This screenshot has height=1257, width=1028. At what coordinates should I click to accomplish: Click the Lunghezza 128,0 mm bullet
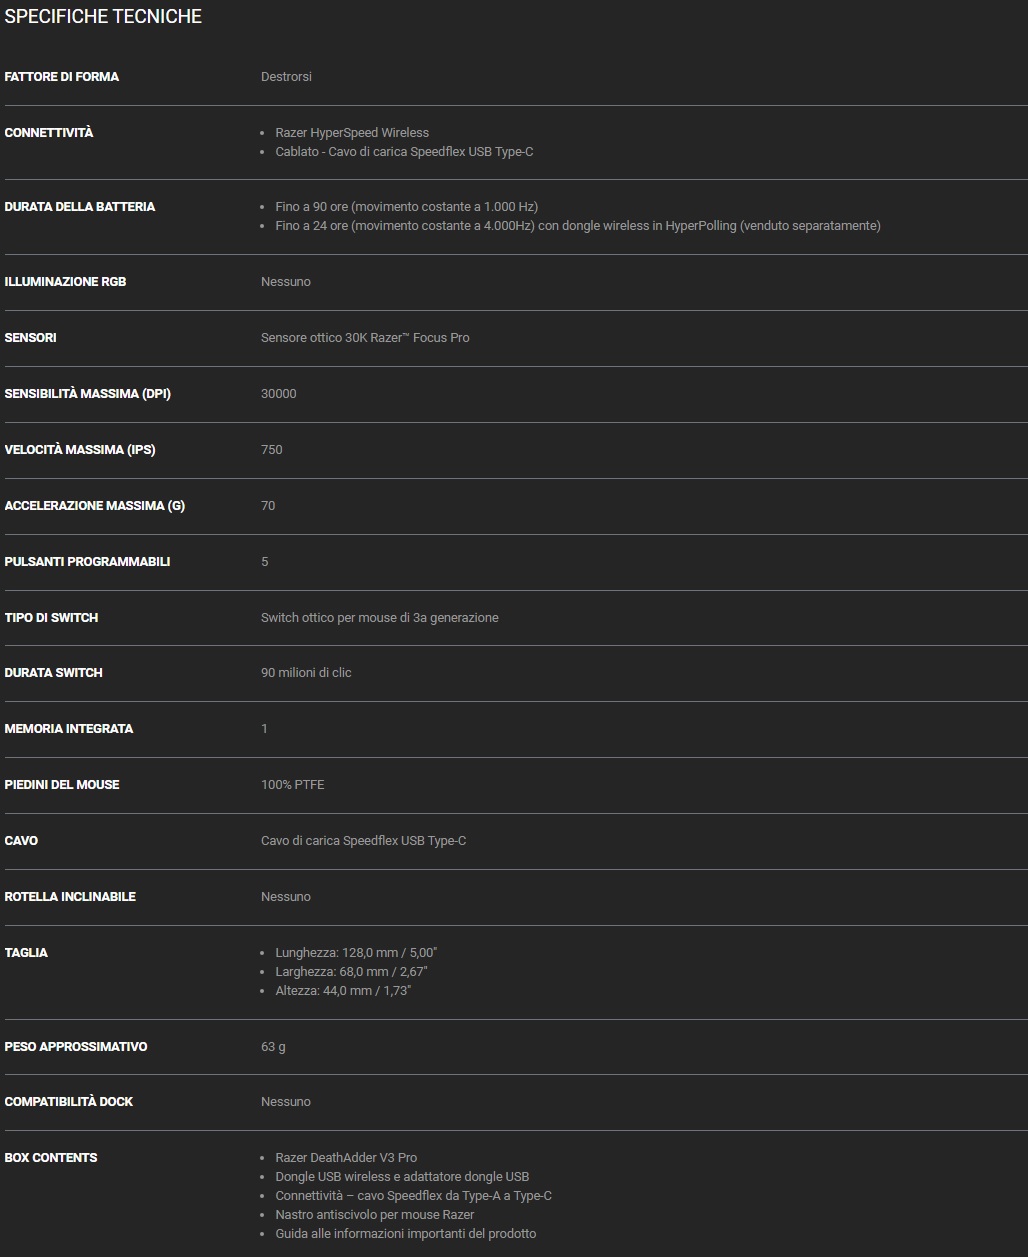click(x=356, y=953)
